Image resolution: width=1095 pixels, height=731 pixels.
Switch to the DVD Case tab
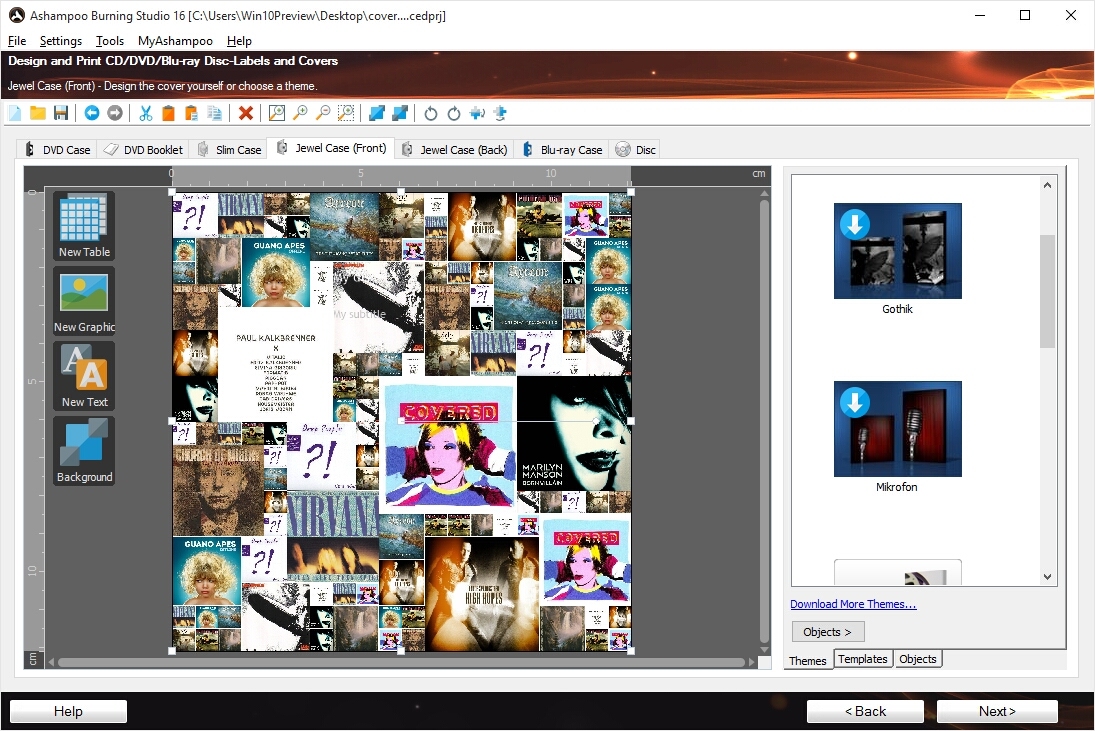(58, 149)
